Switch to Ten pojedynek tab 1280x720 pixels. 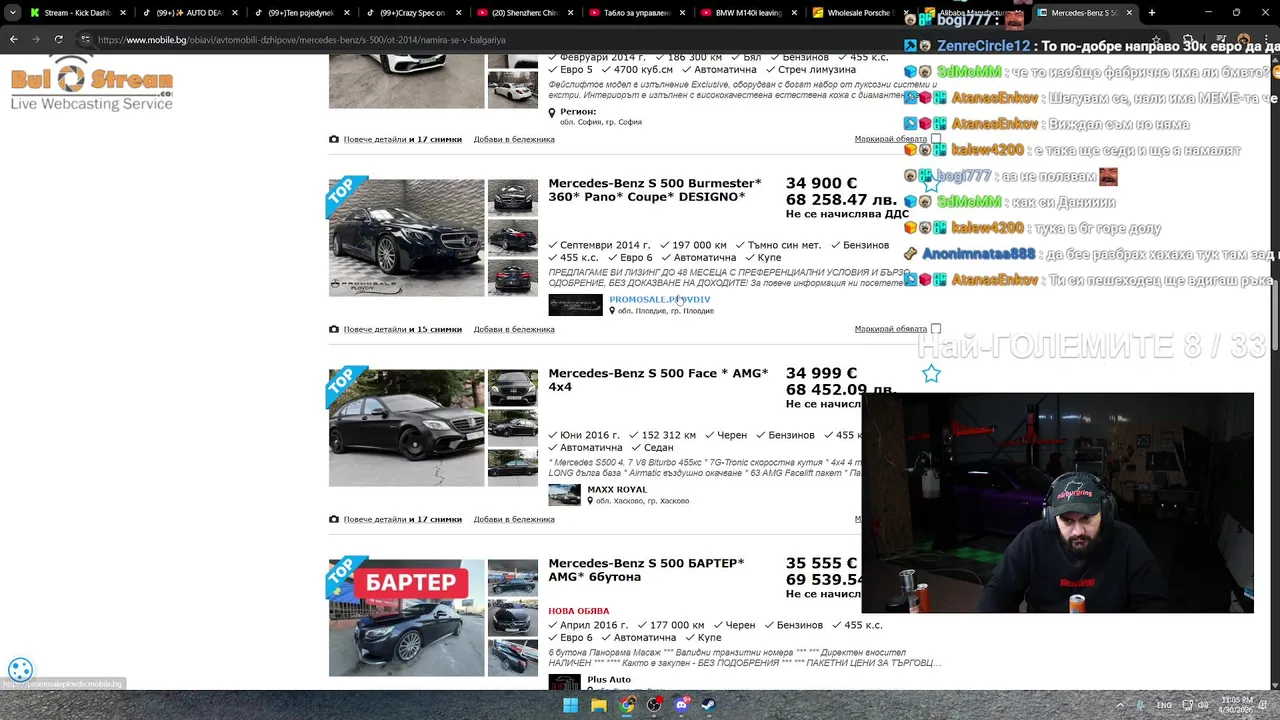tap(300, 13)
